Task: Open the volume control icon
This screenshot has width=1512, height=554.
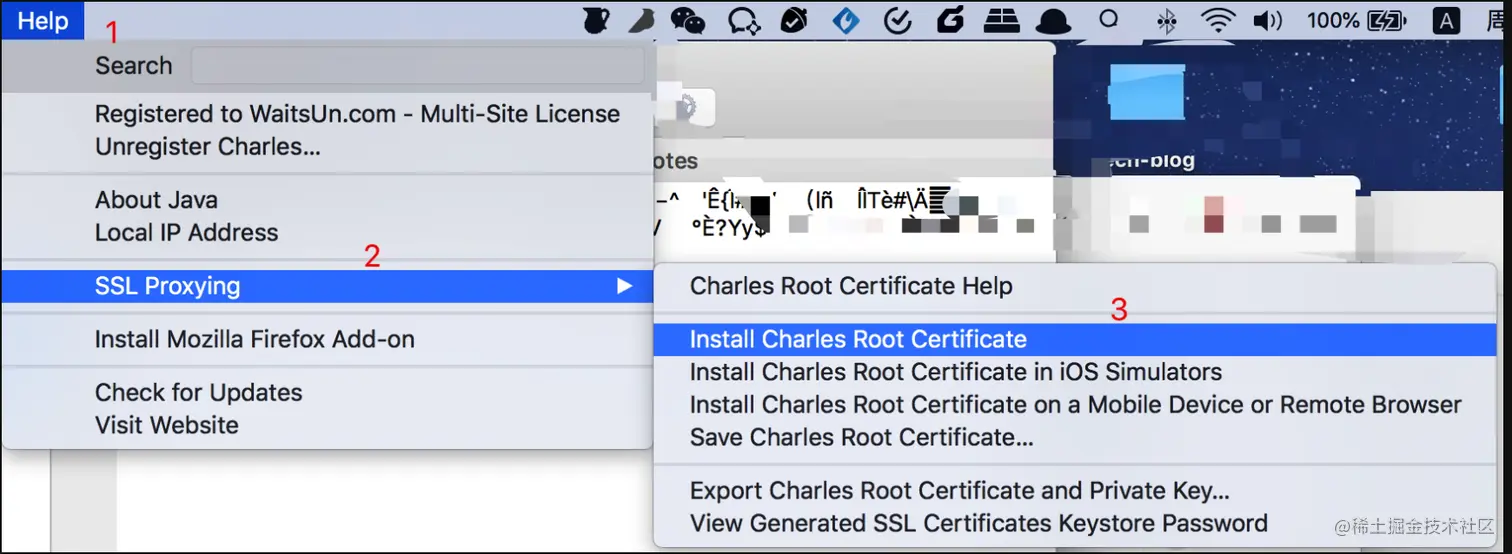Action: click(x=1267, y=20)
